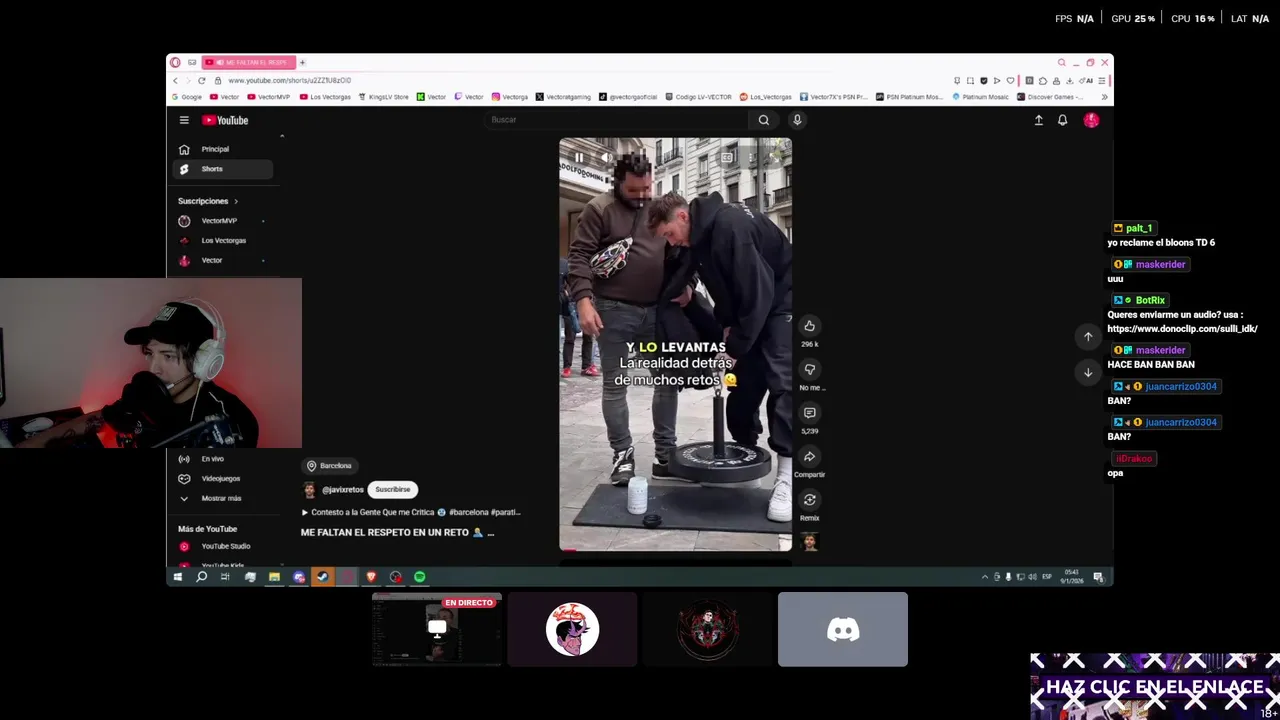Mute the Short's volume

pyautogui.click(x=605, y=157)
